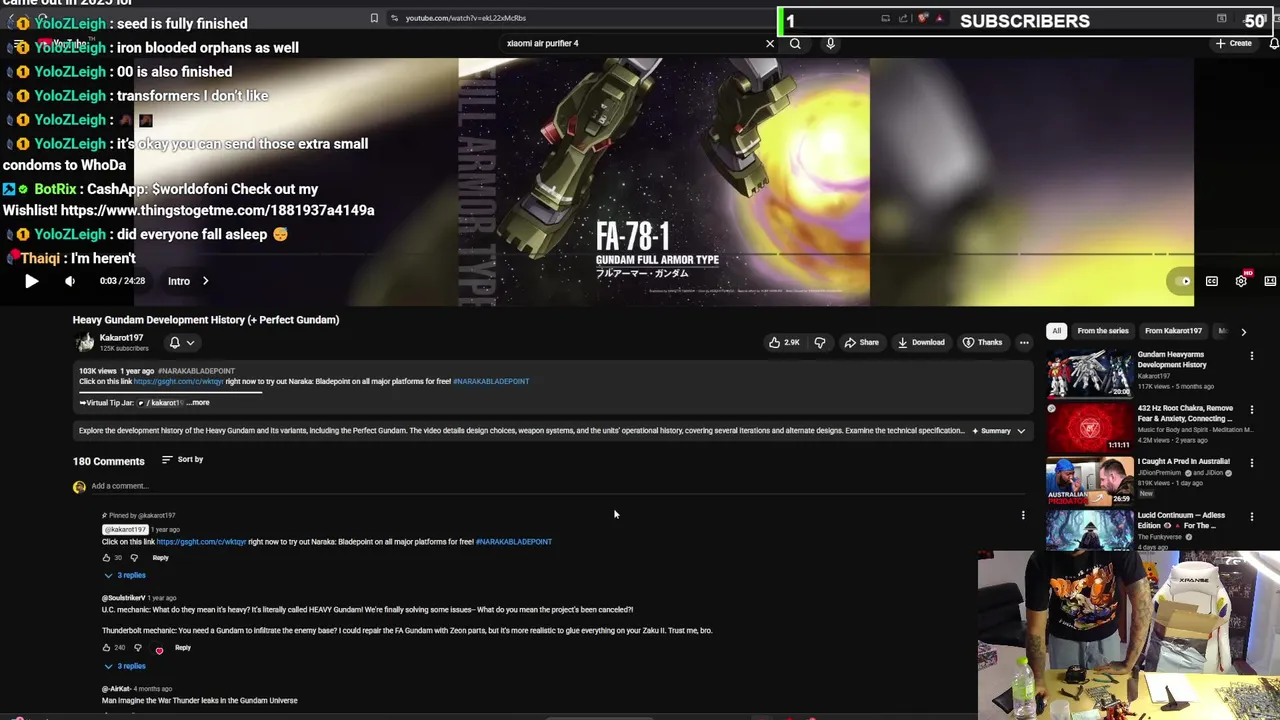The image size is (1280, 720).
Task: Open more actions menu beside Thanks
Action: pyautogui.click(x=1024, y=342)
